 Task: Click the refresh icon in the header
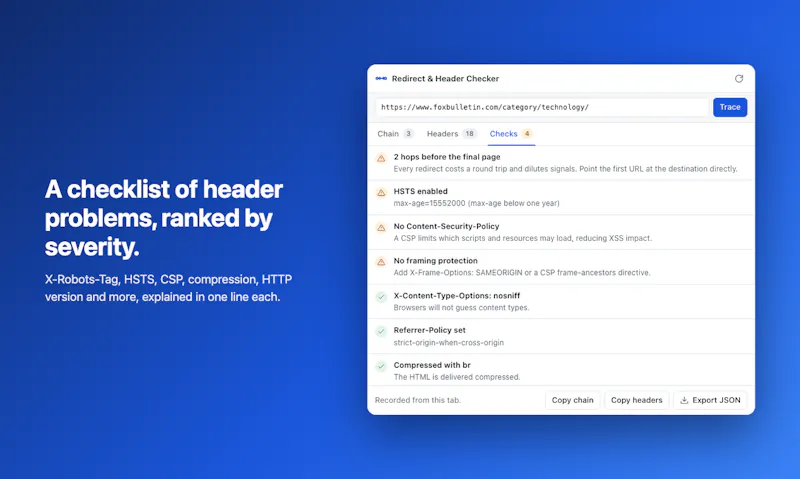pos(739,79)
